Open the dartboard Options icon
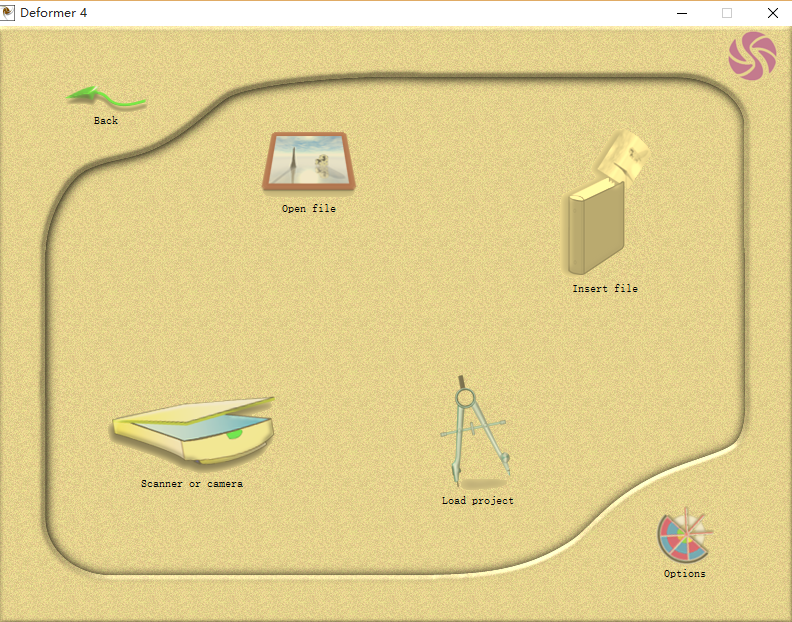Screen dimensions: 792x622 pos(684,536)
